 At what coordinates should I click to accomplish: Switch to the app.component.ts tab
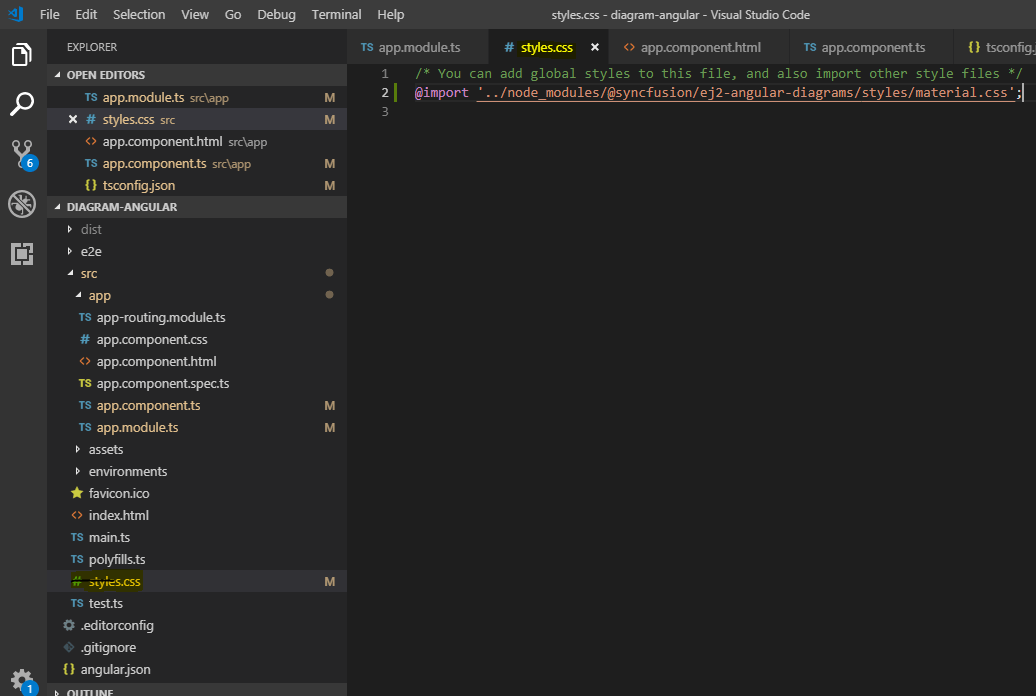(x=869, y=46)
